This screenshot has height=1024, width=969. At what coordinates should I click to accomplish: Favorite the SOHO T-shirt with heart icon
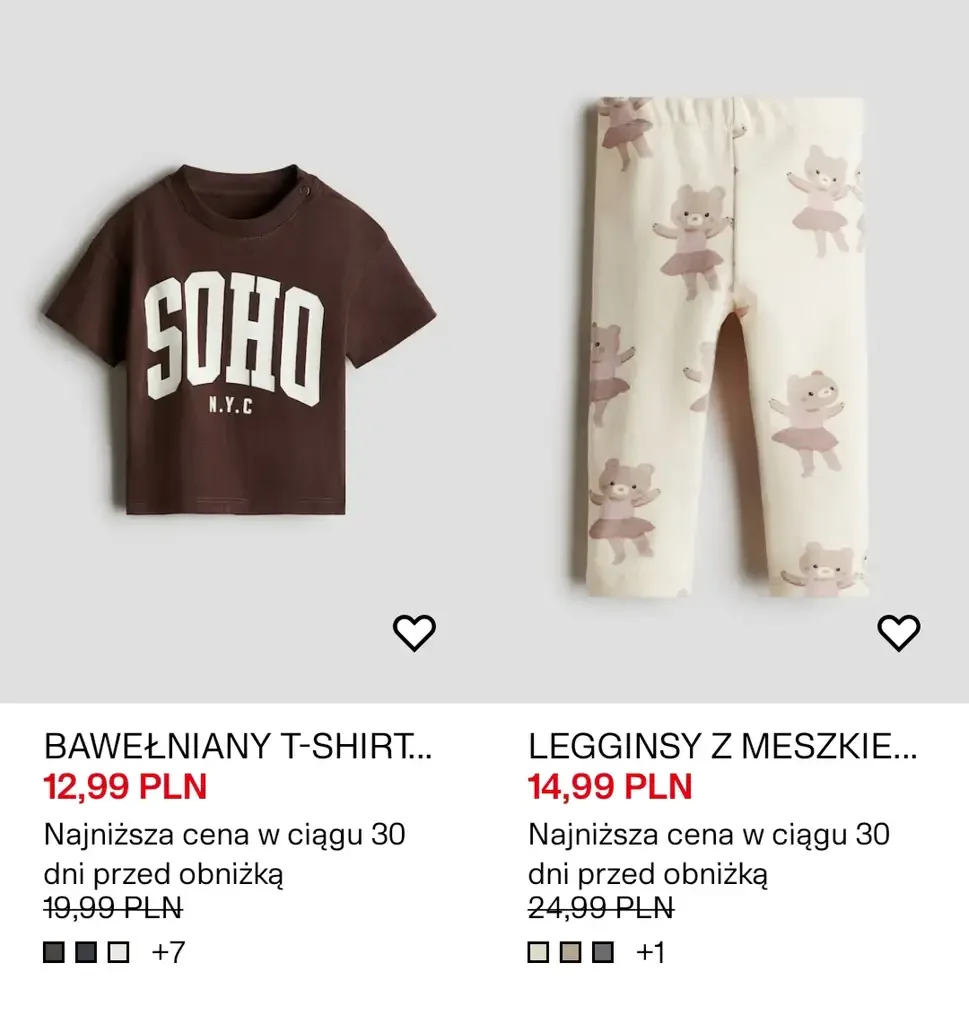click(x=414, y=632)
